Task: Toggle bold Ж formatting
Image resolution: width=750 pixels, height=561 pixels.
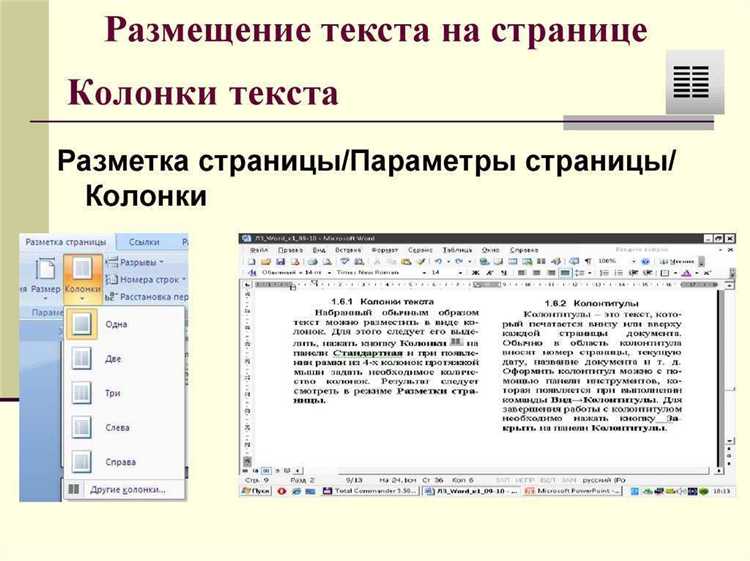Action: (x=475, y=273)
